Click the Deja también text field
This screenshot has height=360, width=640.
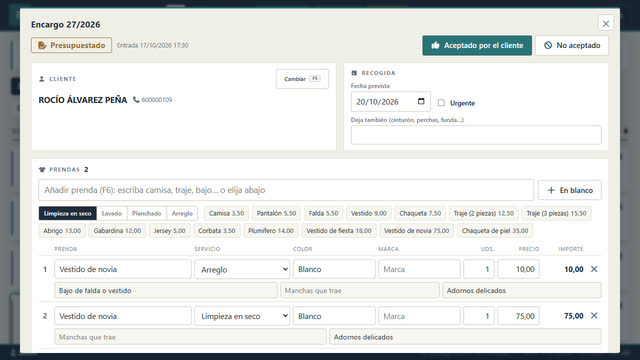476,135
